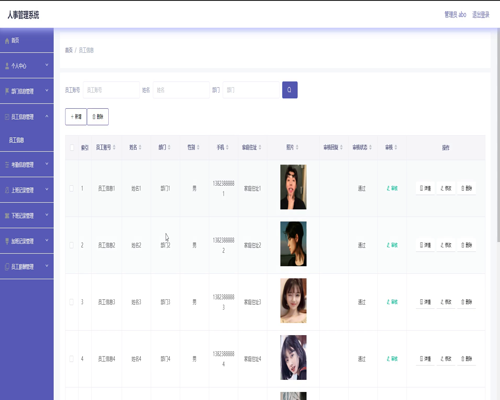Viewport: 500px width, 400px height.
Task: Tick the checkbox for row 4
Action: click(x=71, y=359)
